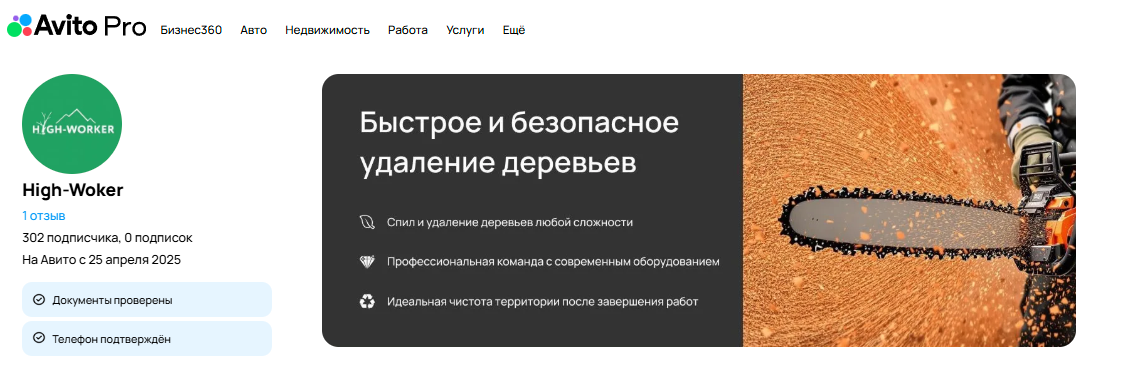Image resolution: width=1128 pixels, height=378 pixels.
Task: Click the Идеальная чистота территории text
Action: 542,301
